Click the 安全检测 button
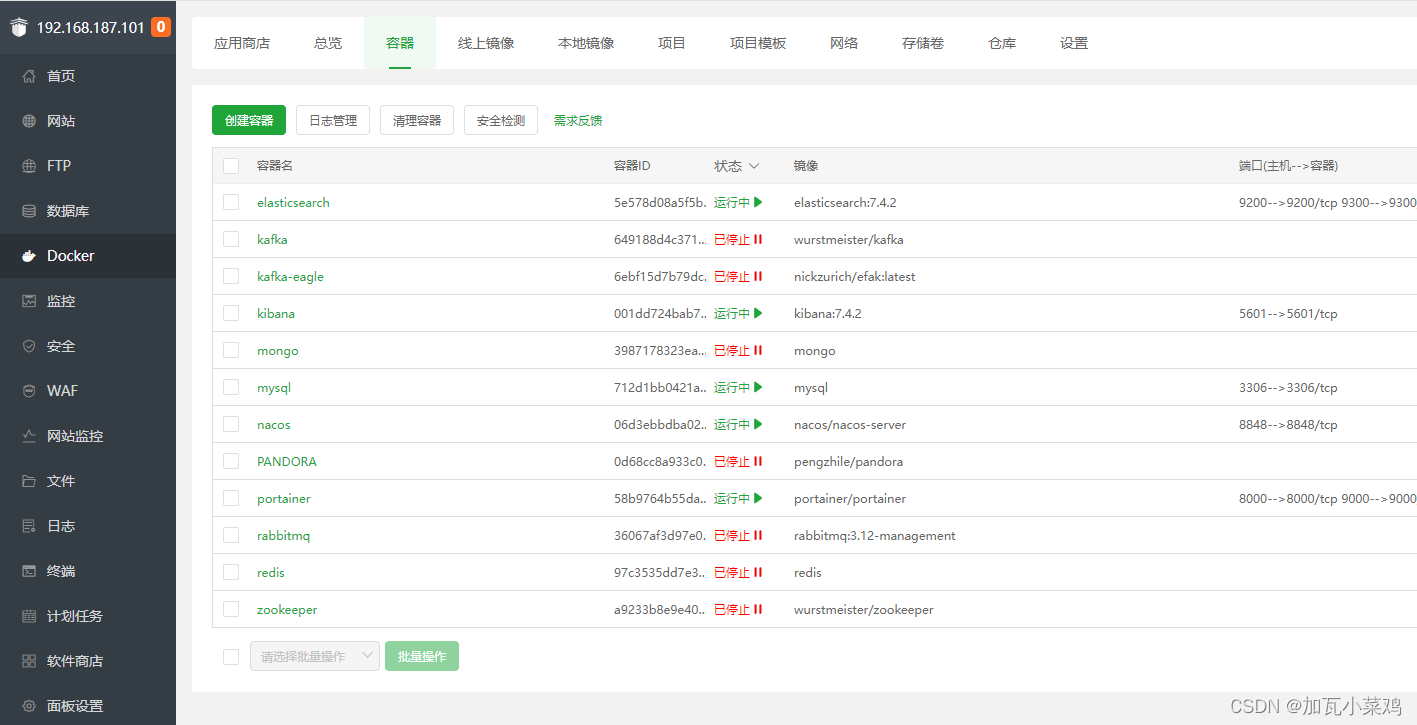1417x725 pixels. (x=501, y=120)
